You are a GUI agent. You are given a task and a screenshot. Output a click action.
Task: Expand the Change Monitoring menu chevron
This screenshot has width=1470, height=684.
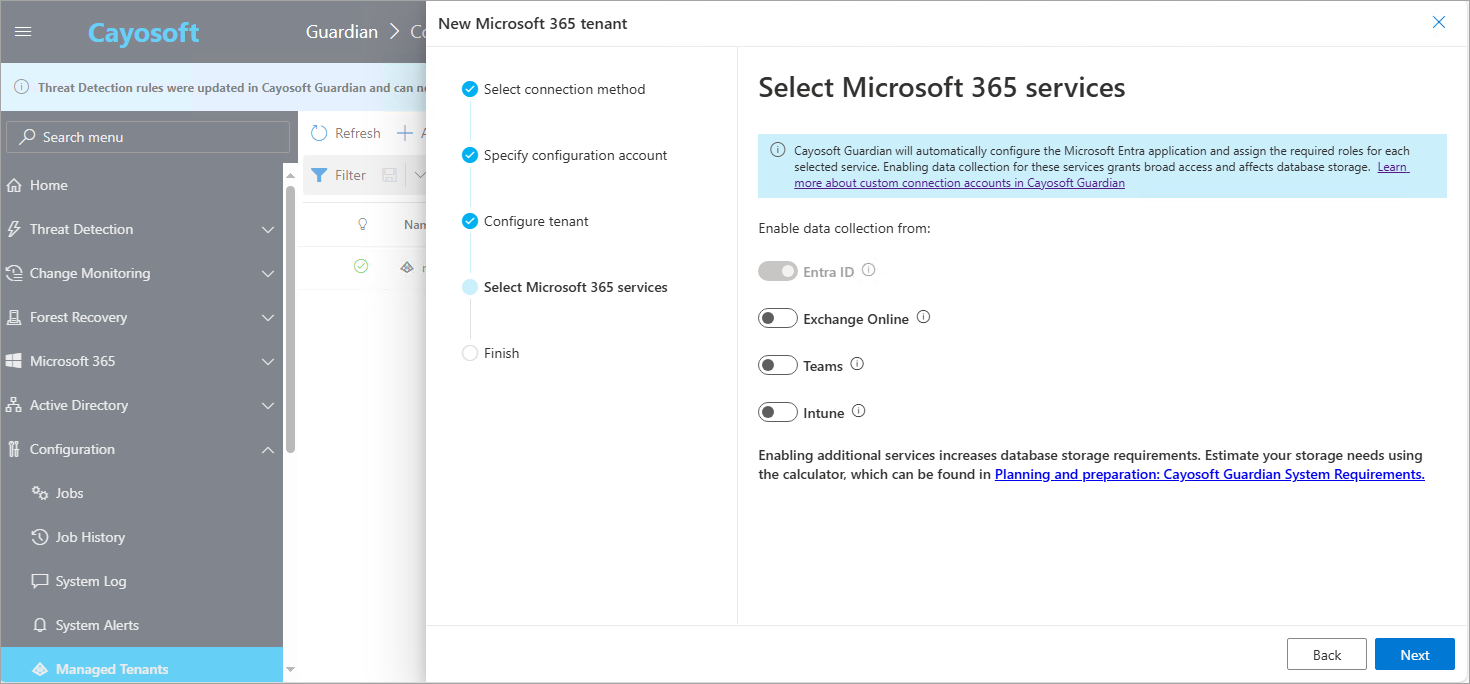coord(268,274)
